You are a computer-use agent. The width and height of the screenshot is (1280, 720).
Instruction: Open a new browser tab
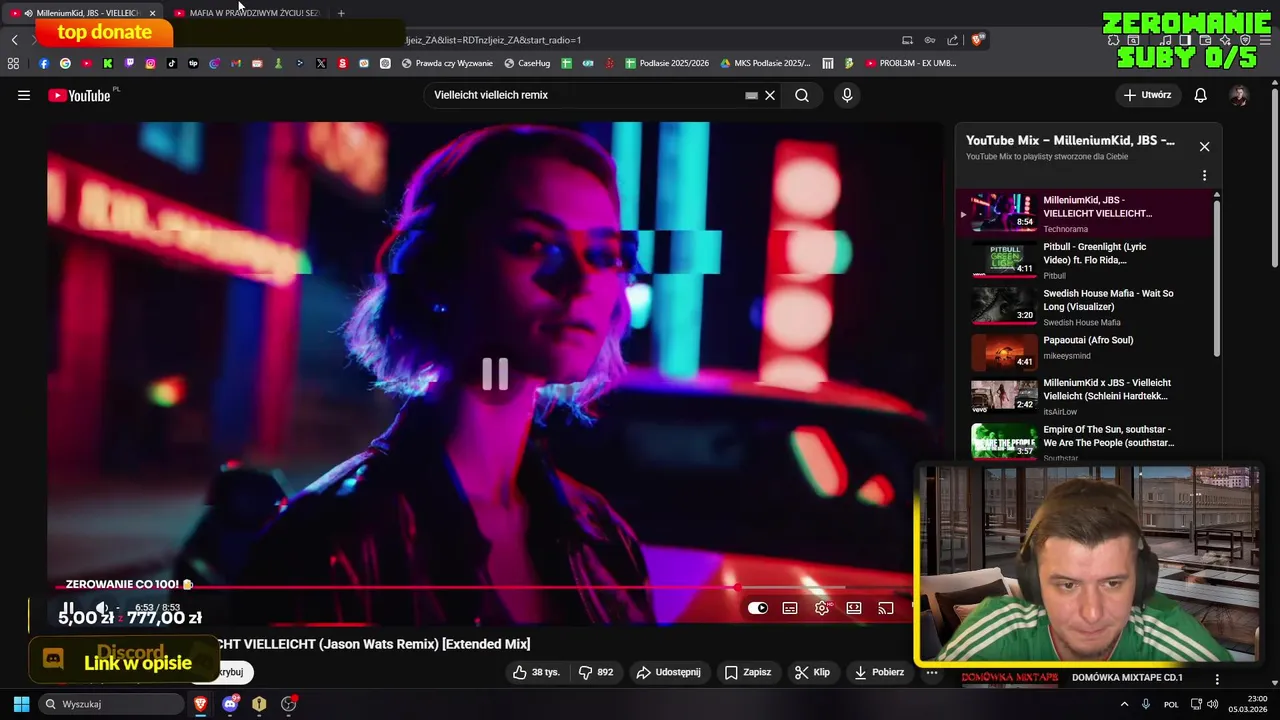[x=341, y=13]
